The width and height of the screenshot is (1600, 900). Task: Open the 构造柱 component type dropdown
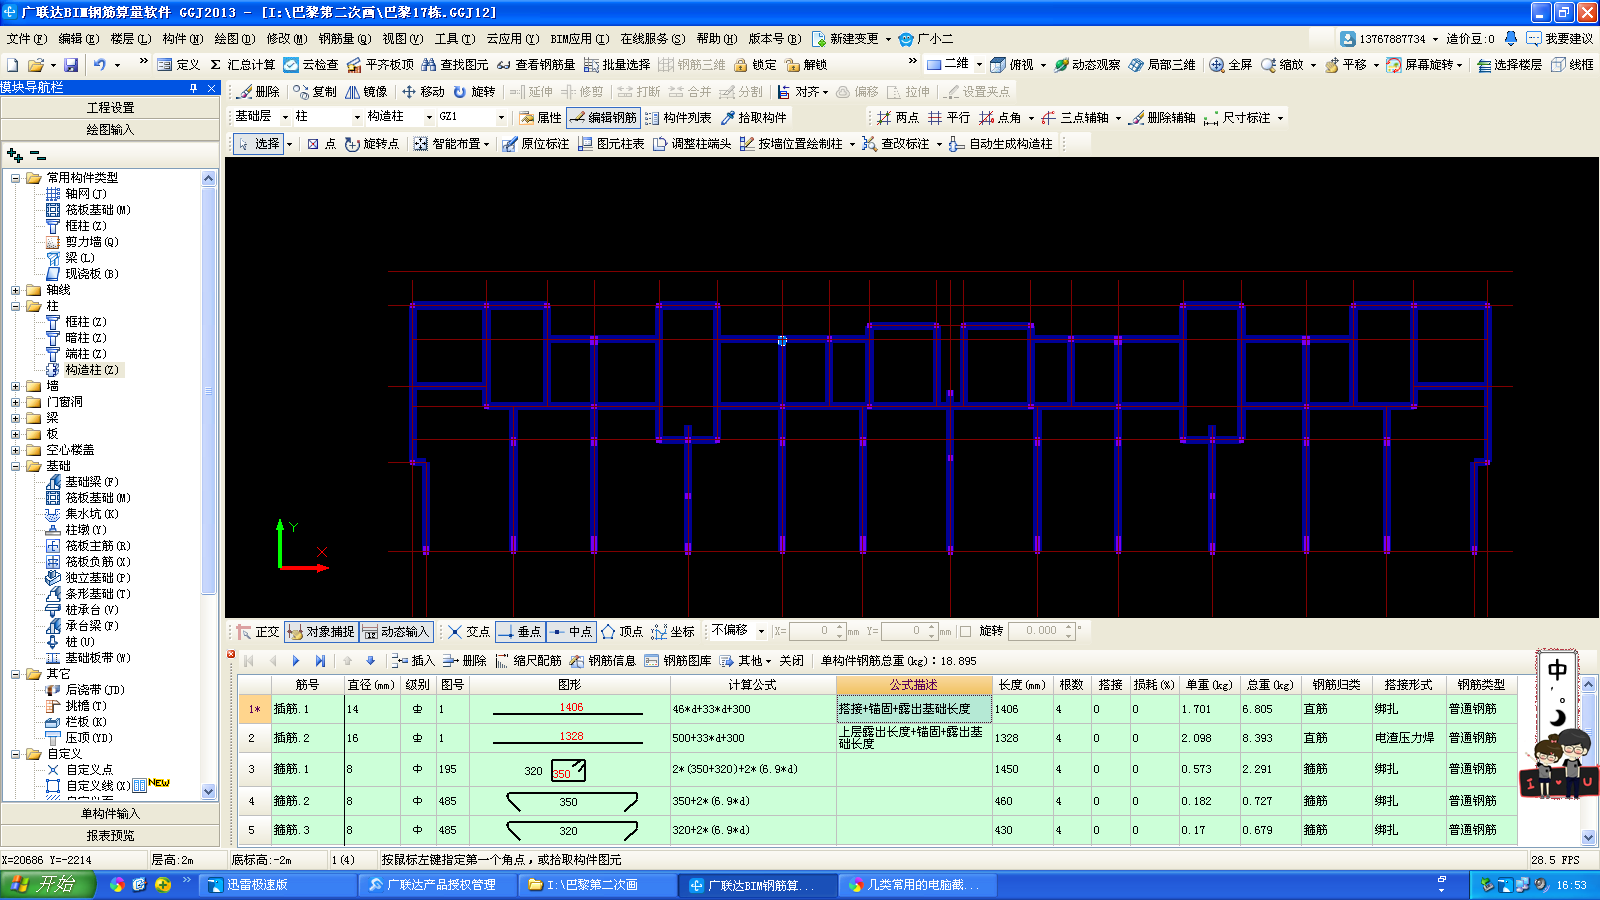pos(430,117)
